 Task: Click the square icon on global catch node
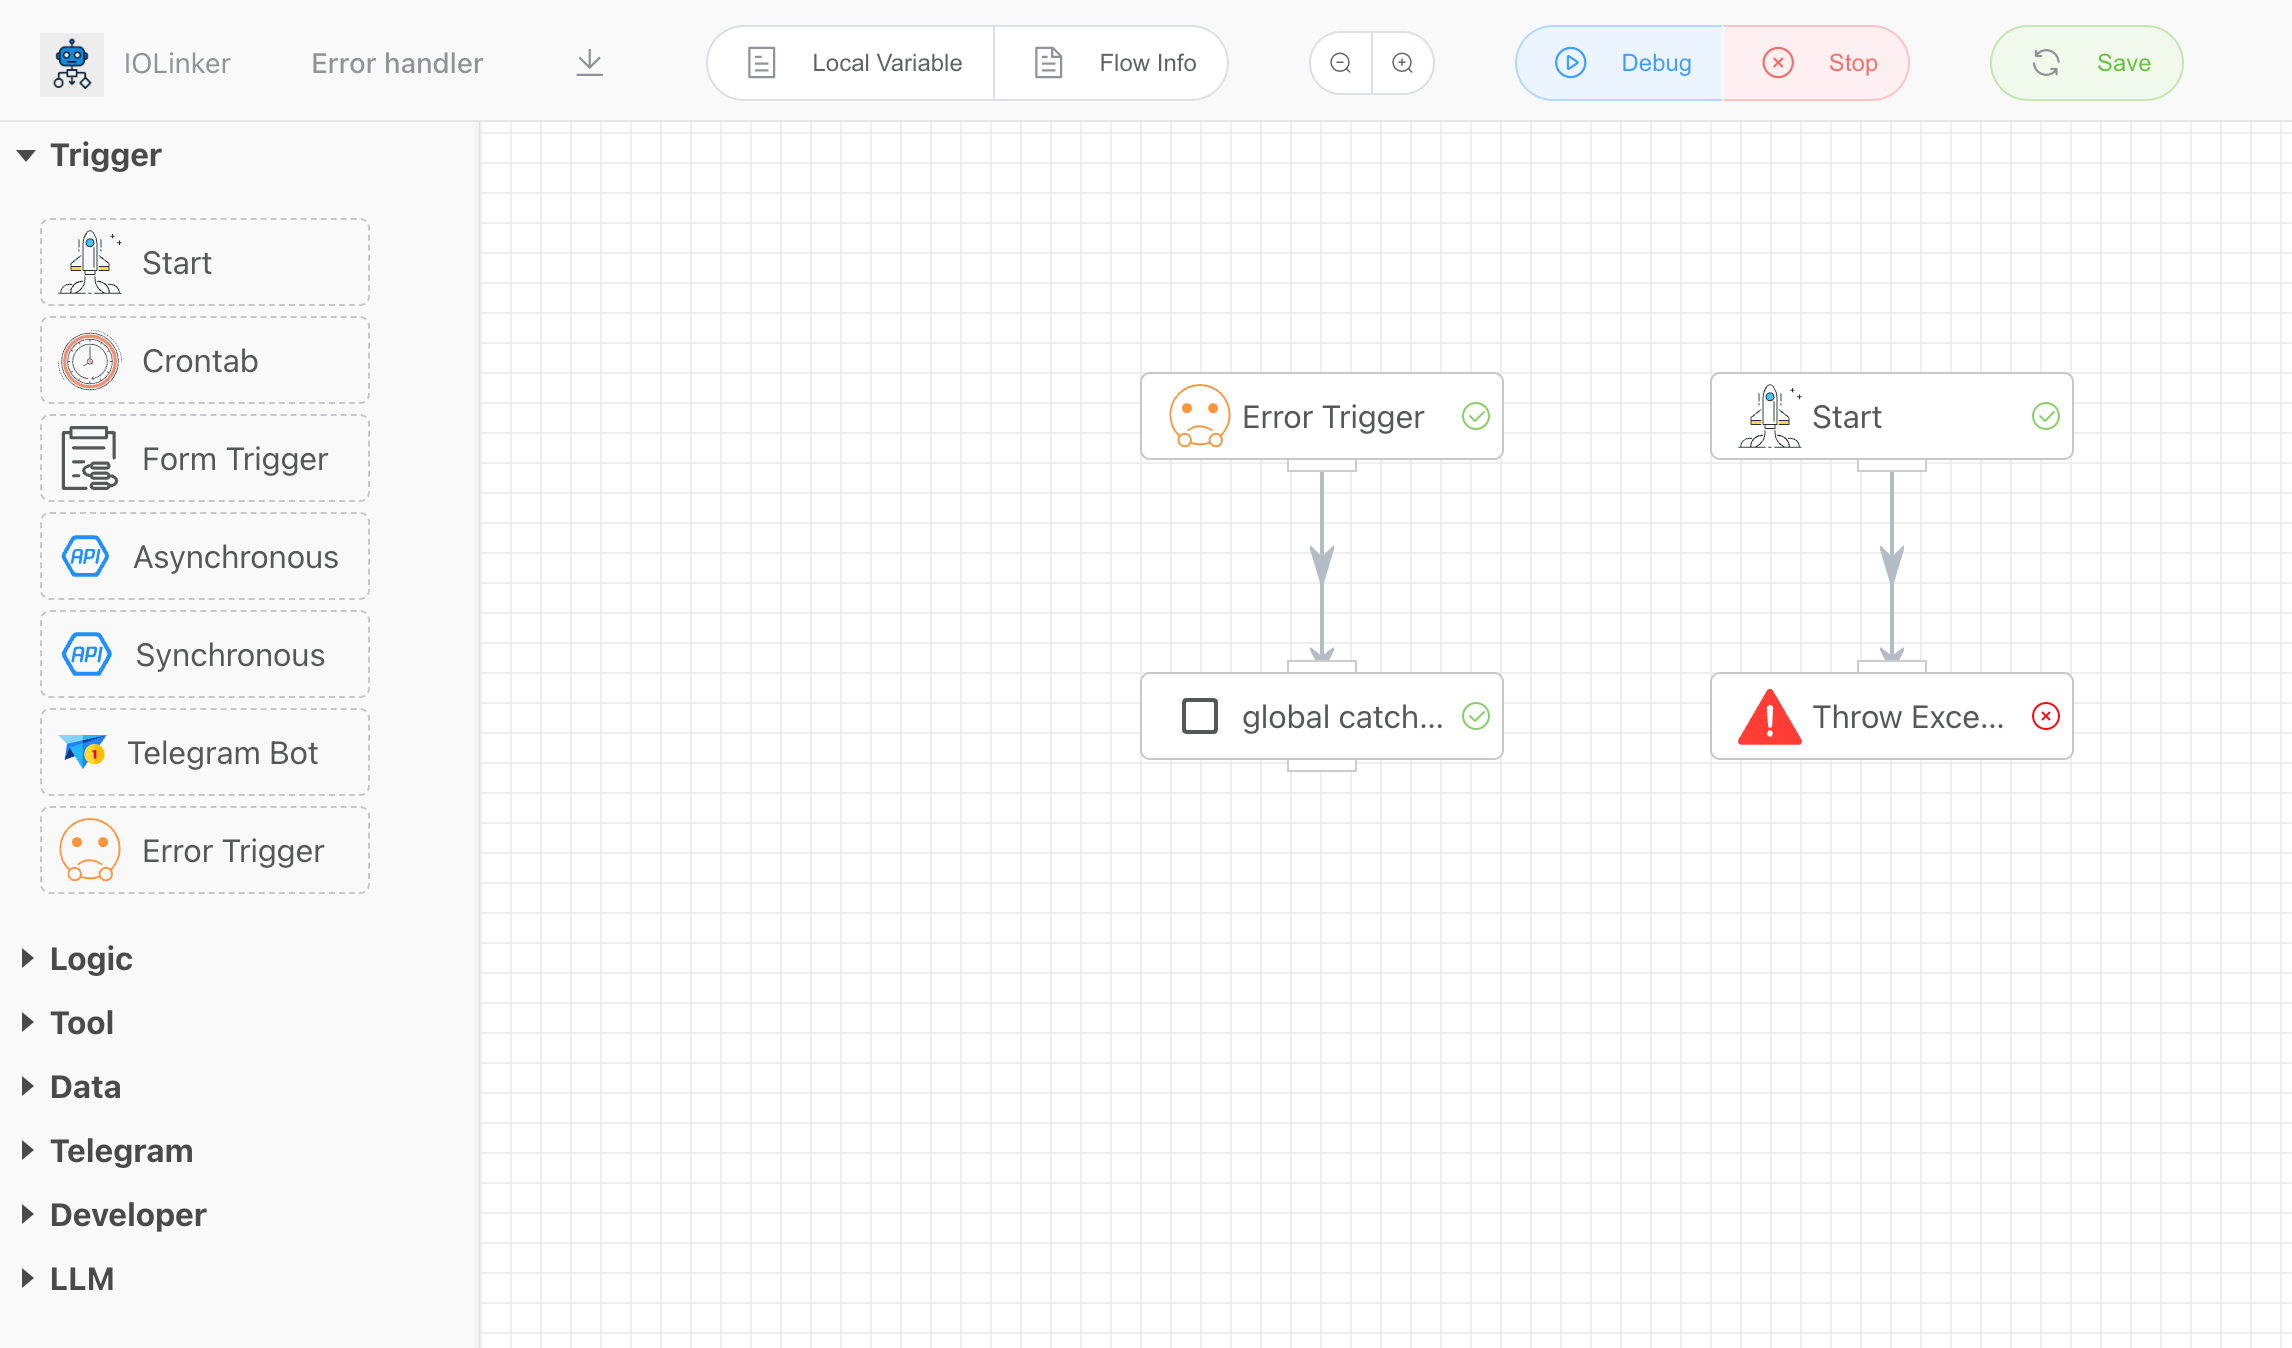(x=1199, y=717)
